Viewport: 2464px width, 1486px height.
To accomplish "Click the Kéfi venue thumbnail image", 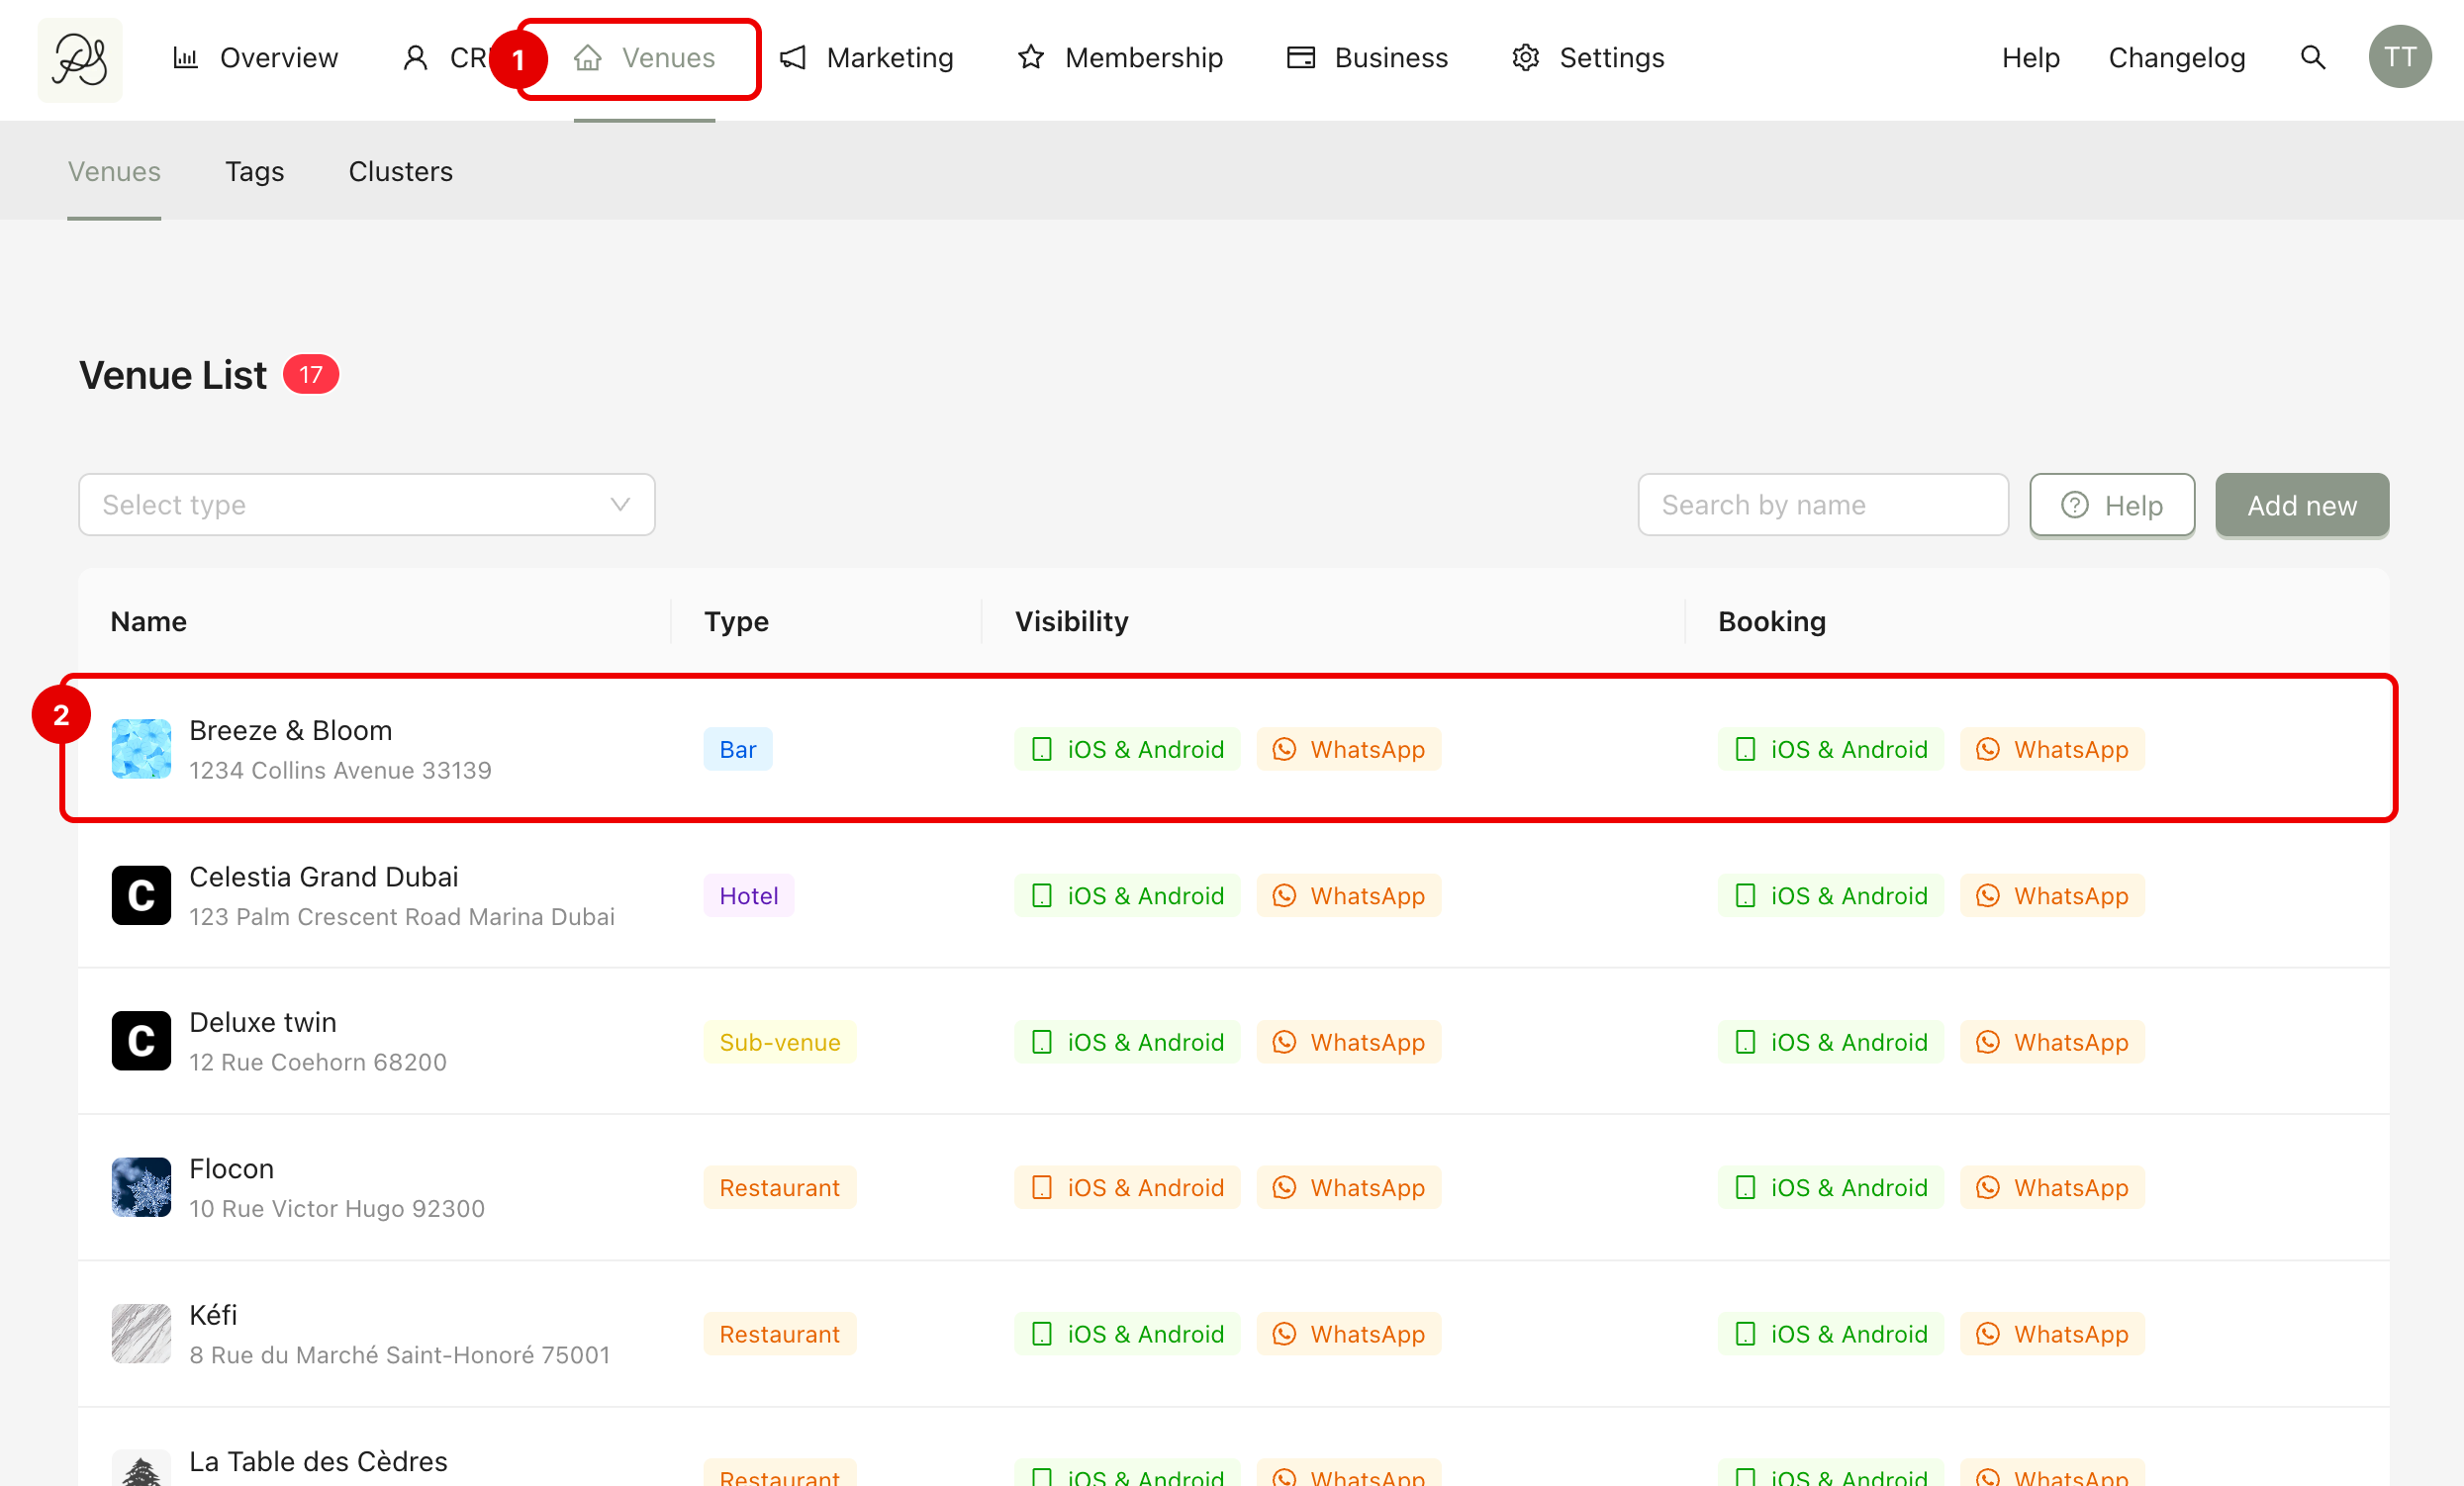I will pyautogui.click(x=141, y=1333).
